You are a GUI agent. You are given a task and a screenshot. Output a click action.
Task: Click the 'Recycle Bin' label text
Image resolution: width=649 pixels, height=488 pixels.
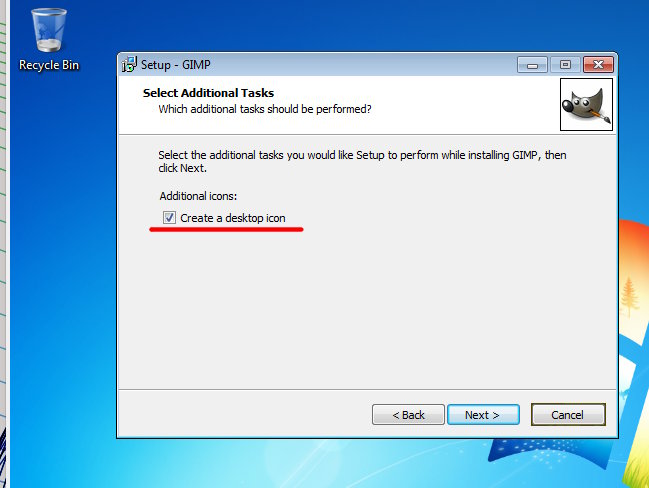click(x=49, y=65)
